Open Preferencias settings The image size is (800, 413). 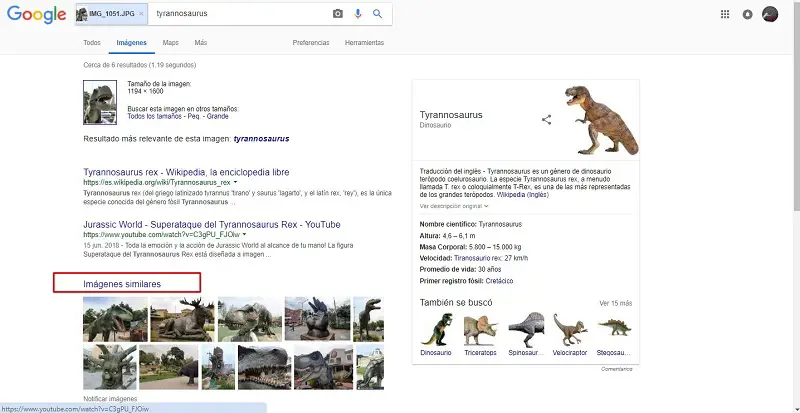pos(311,43)
